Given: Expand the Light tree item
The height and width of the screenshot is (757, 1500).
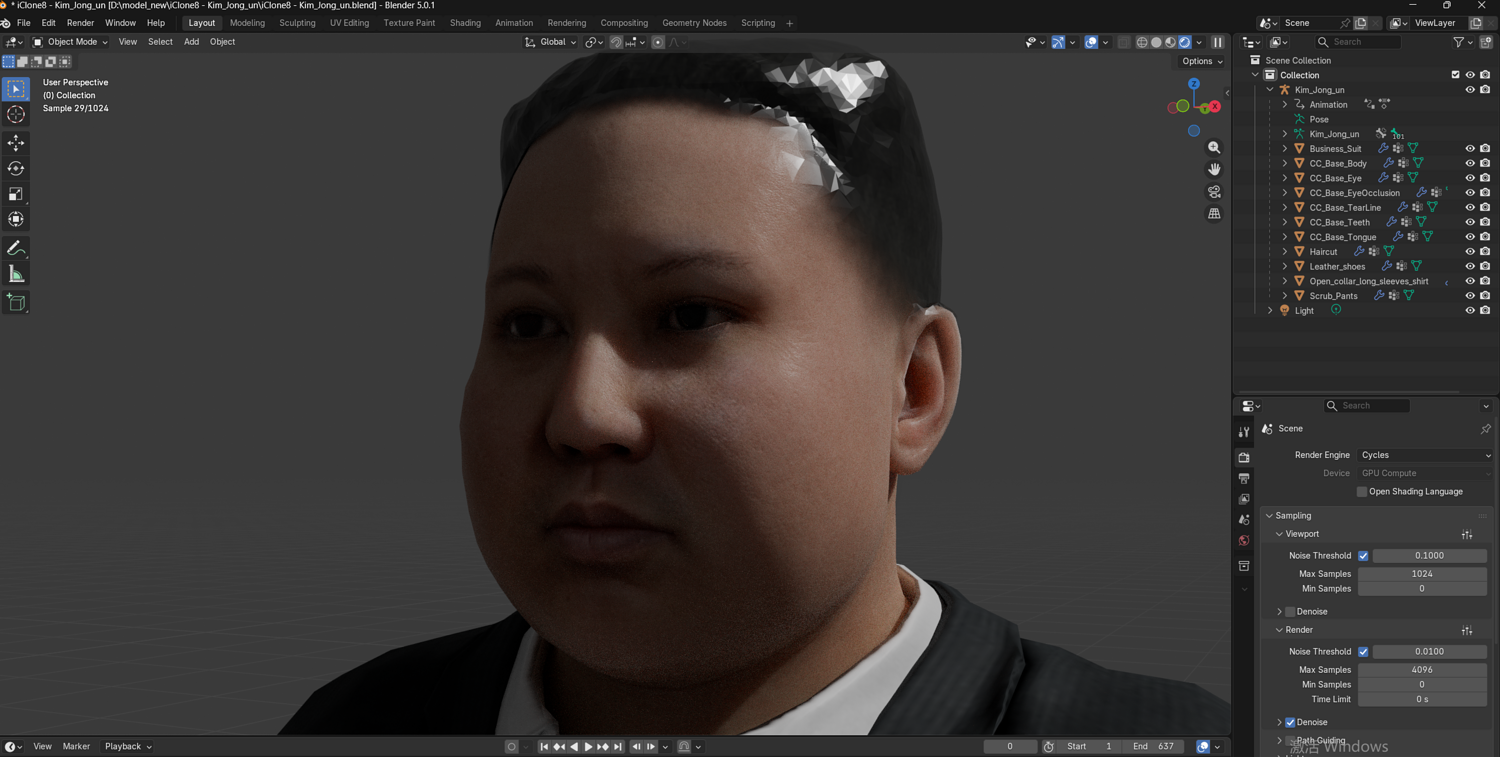Looking at the screenshot, I should (1270, 311).
